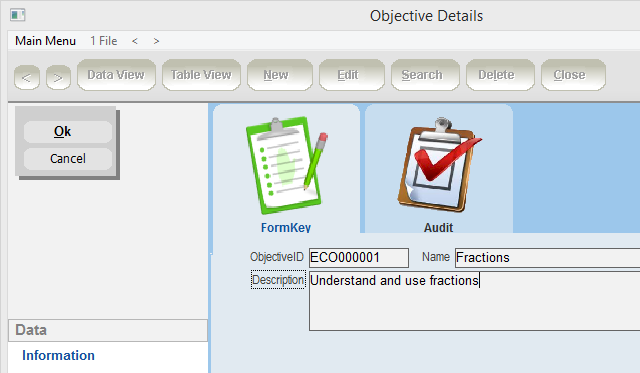
Task: Click the Name label
Action: (436, 257)
